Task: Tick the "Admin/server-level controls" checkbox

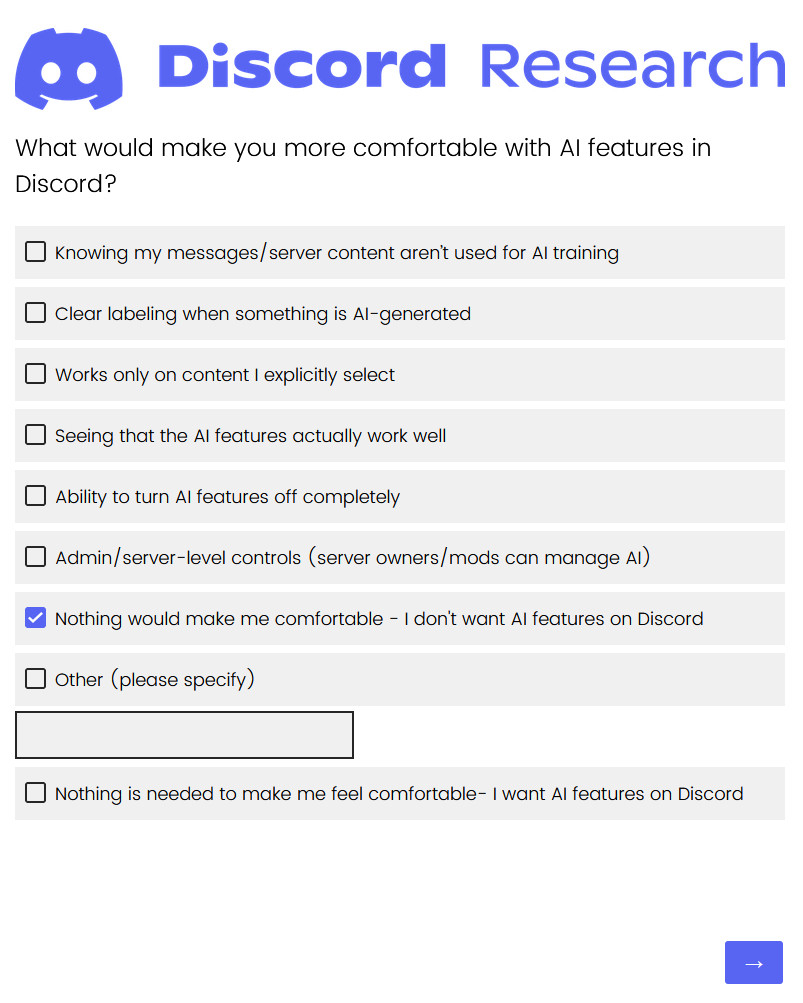Action: (x=36, y=557)
